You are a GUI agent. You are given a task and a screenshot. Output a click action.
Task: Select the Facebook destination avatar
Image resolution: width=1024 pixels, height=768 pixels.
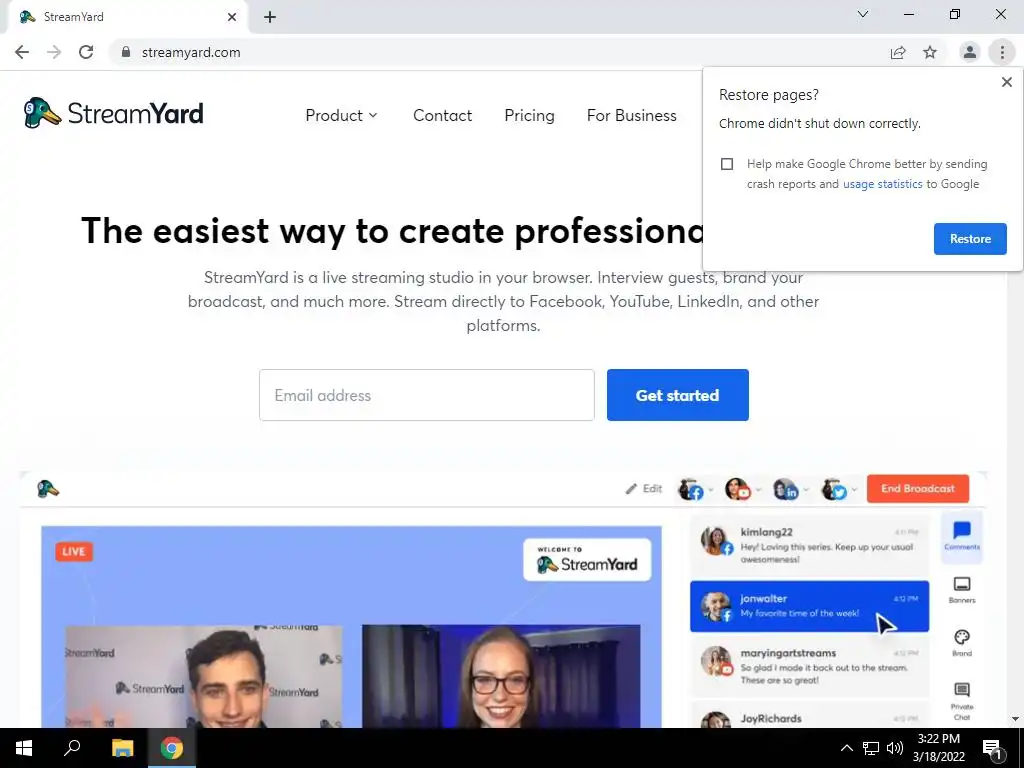pyautogui.click(x=691, y=488)
